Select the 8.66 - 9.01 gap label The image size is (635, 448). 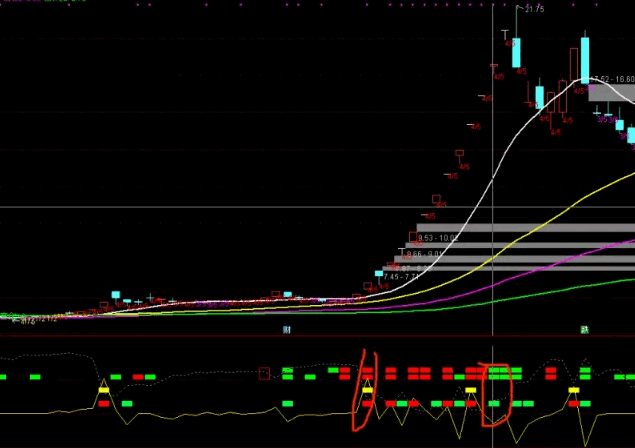tap(425, 254)
